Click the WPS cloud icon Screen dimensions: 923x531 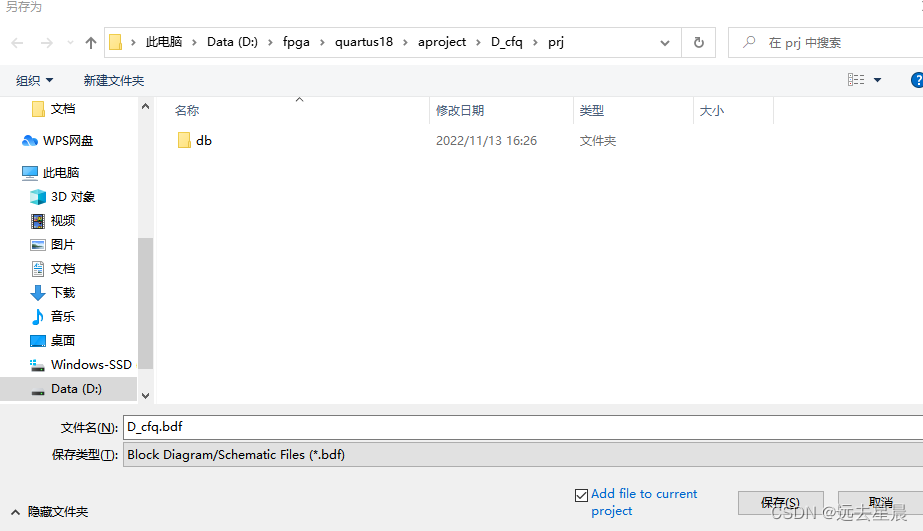click(x=29, y=141)
